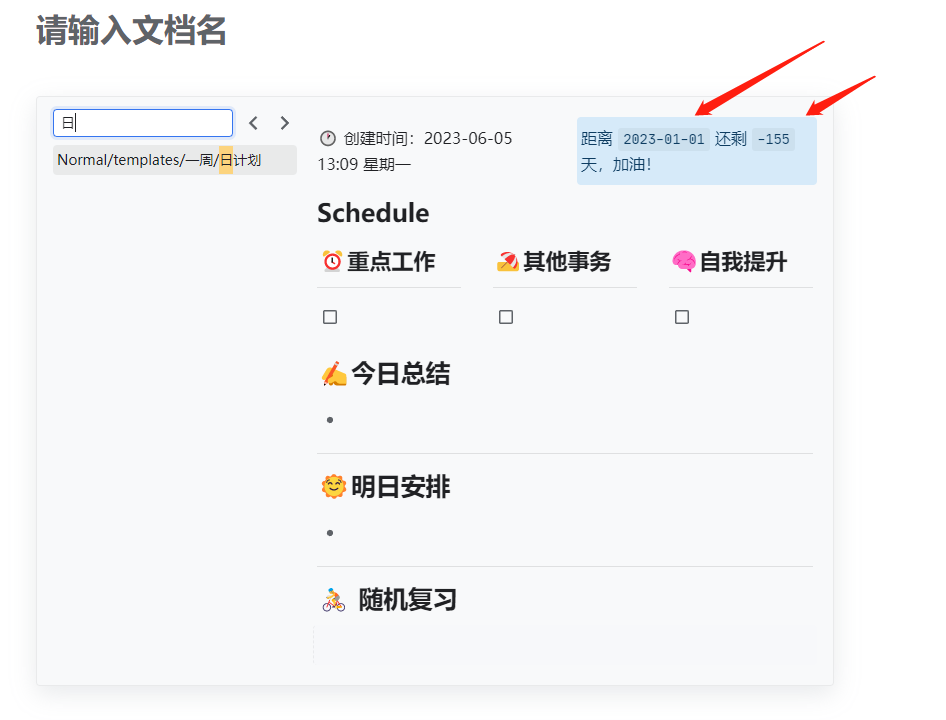Check the task box under 自我提升
Screen dimensions: 946x720
coord(682,317)
